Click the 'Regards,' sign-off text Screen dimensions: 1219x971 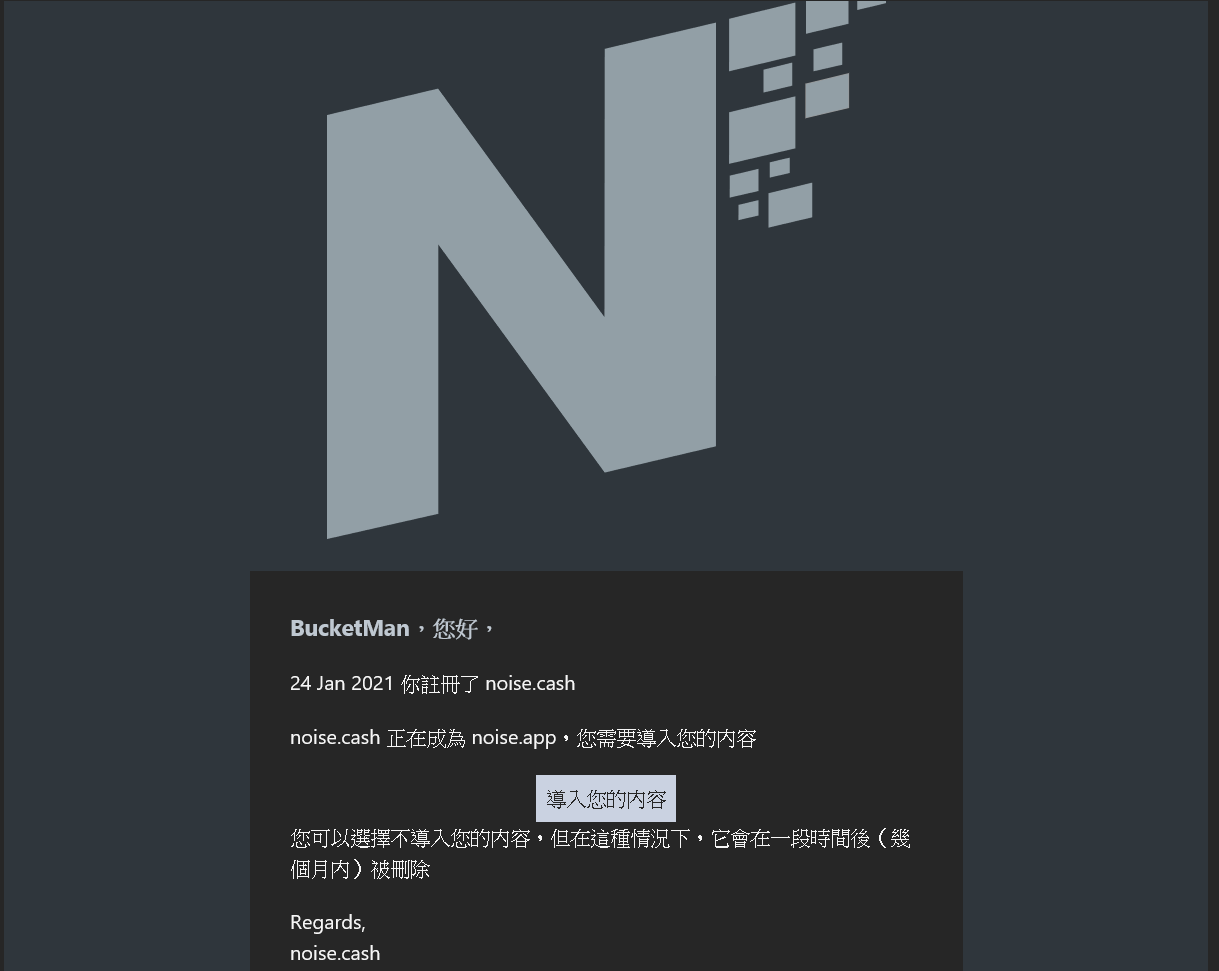328,922
